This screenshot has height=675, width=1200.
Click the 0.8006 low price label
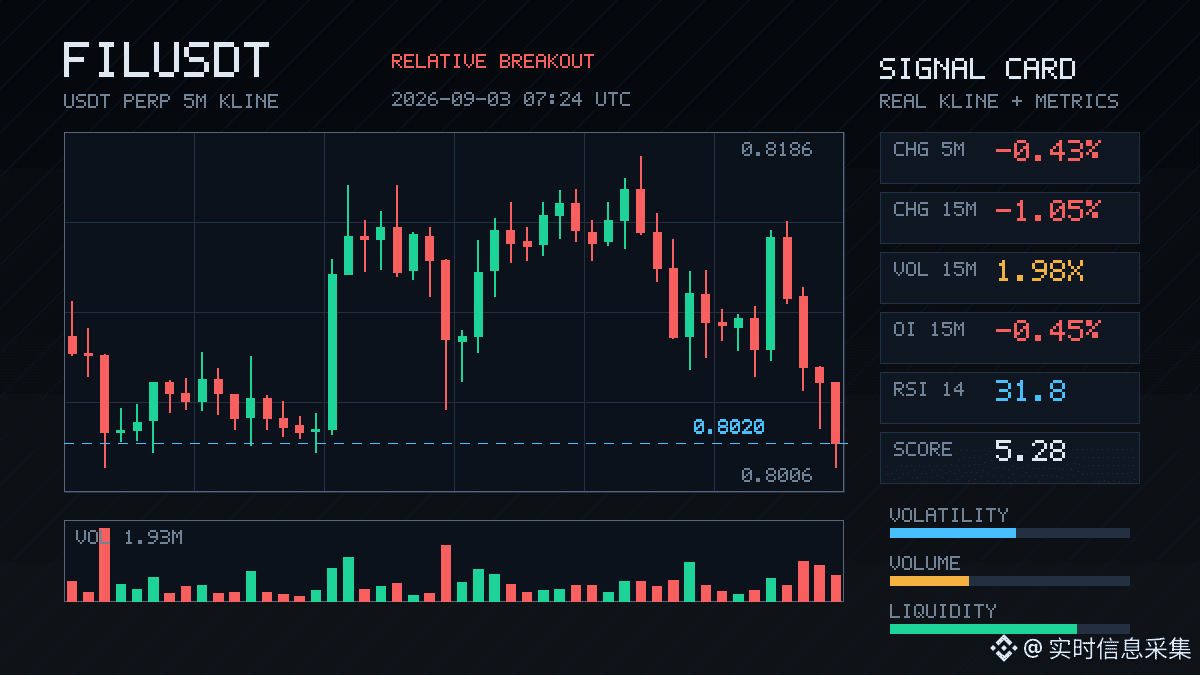coord(777,476)
